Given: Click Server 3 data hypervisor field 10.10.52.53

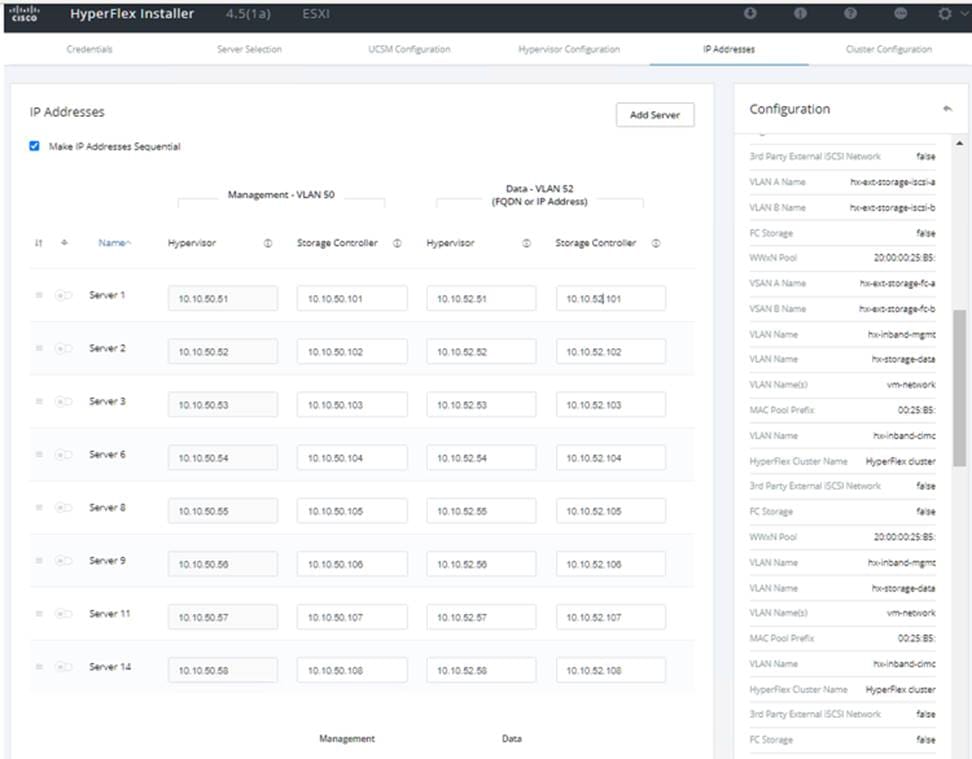Looking at the screenshot, I should coord(481,405).
